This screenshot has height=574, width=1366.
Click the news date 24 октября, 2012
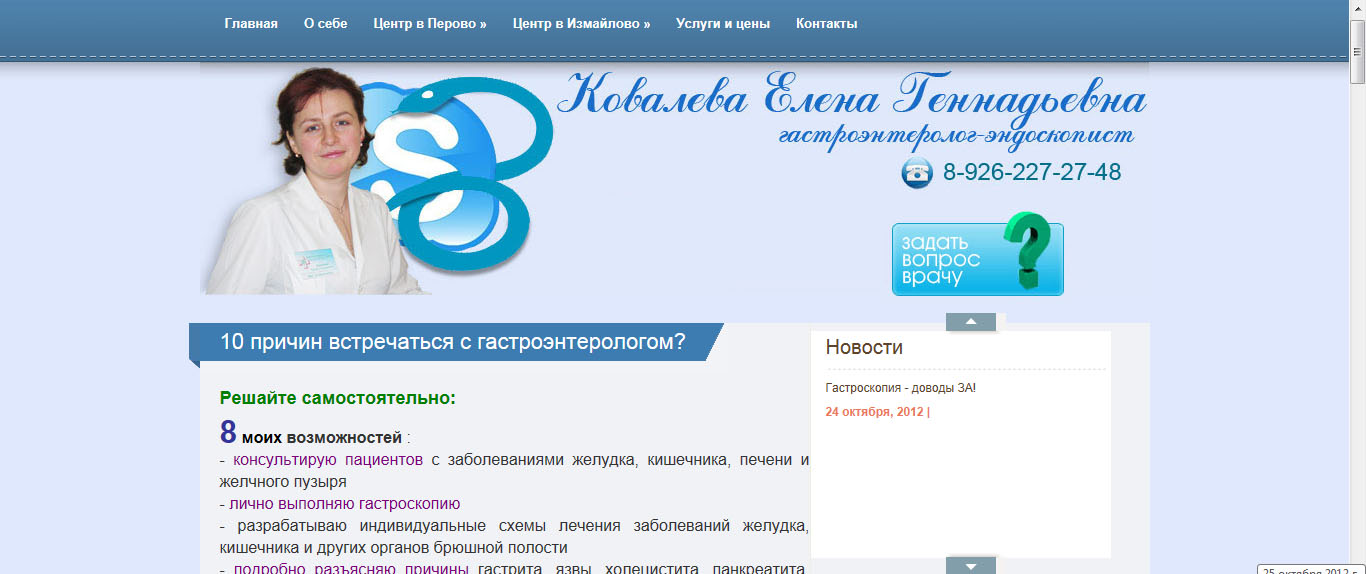(x=876, y=412)
